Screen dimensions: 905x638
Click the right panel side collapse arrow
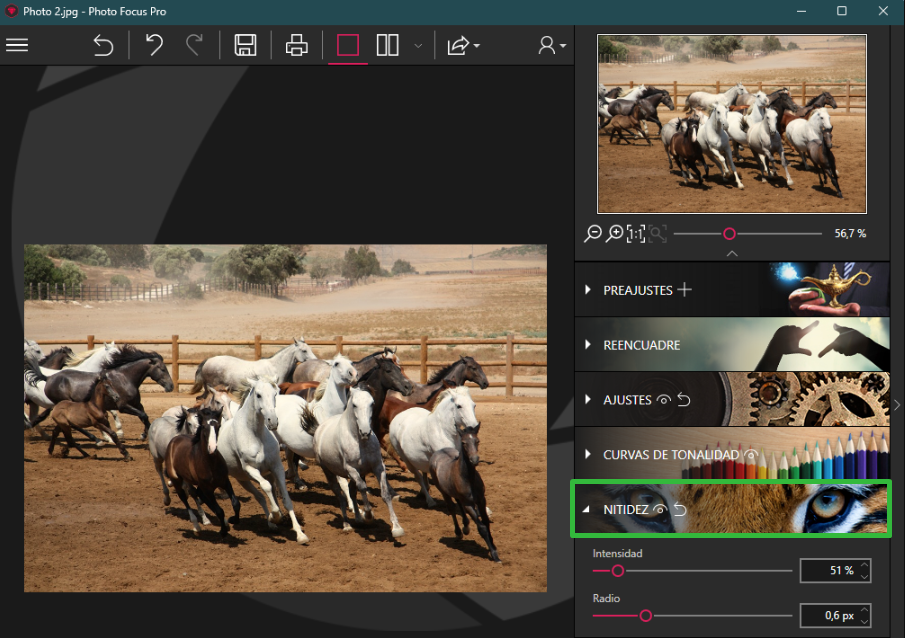coord(897,405)
